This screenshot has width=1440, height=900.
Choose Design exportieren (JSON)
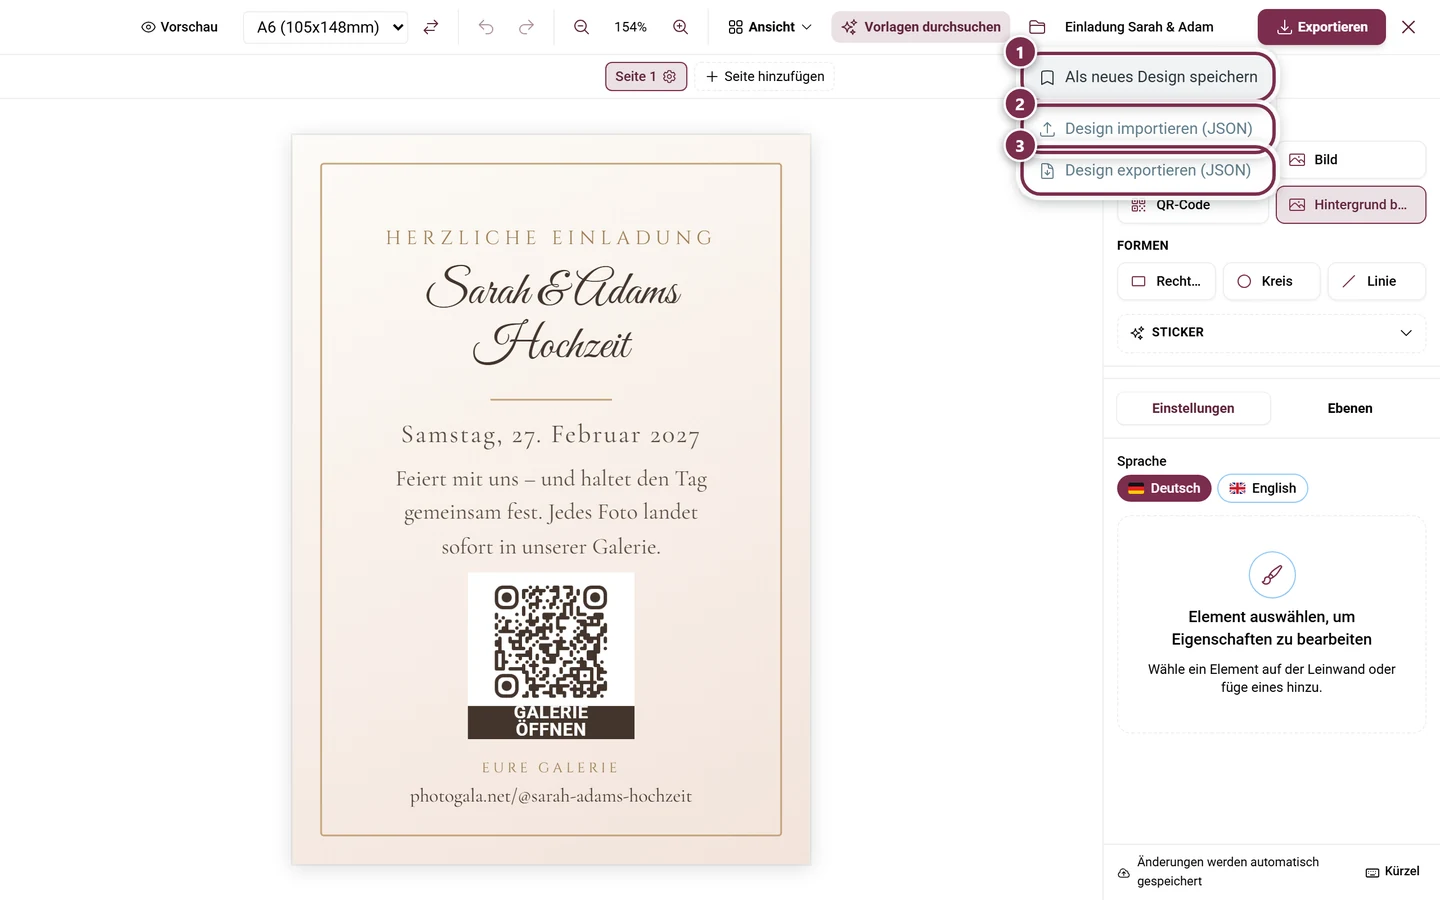[x=1148, y=170]
